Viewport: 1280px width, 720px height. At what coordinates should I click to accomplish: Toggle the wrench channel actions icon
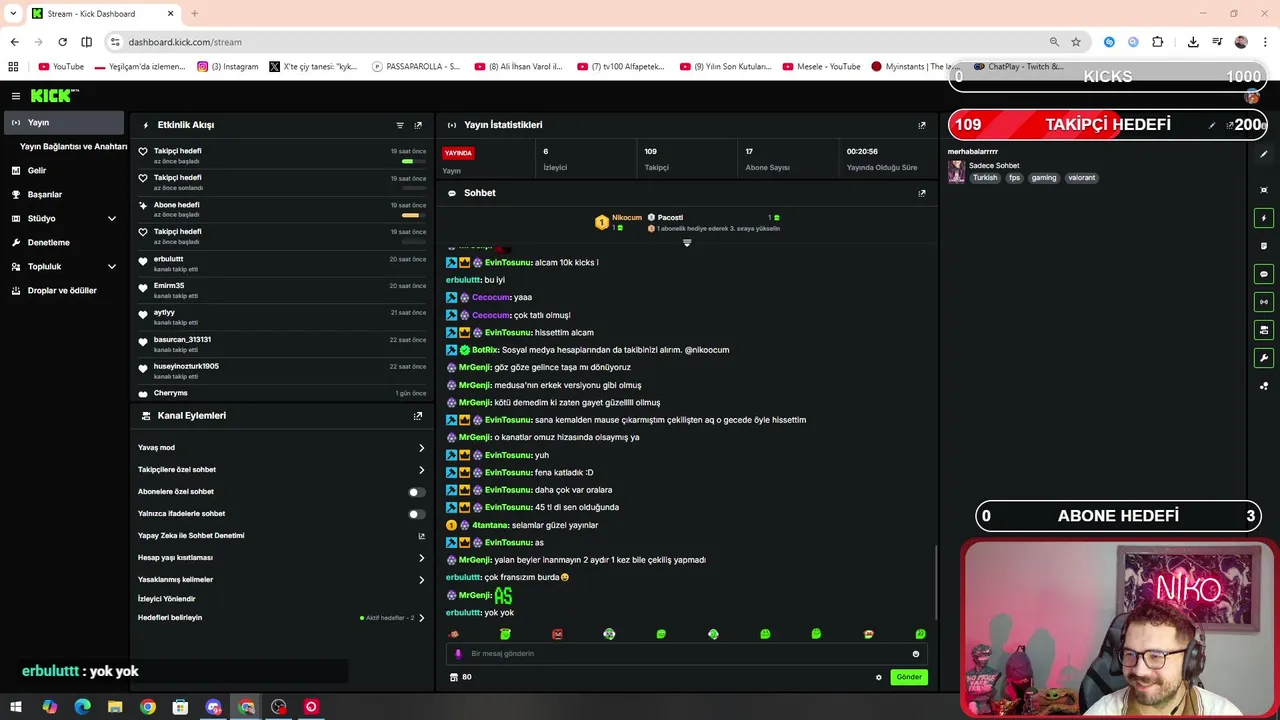(x=1264, y=358)
